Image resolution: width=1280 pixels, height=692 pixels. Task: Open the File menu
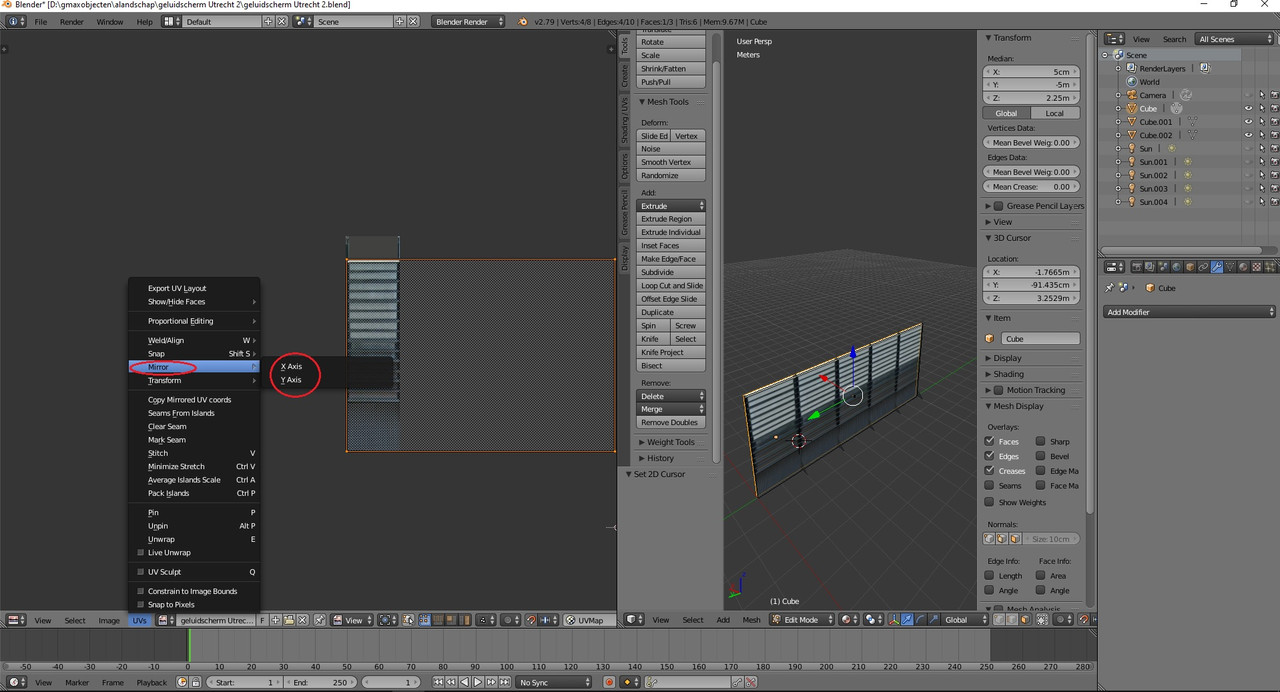click(x=41, y=21)
